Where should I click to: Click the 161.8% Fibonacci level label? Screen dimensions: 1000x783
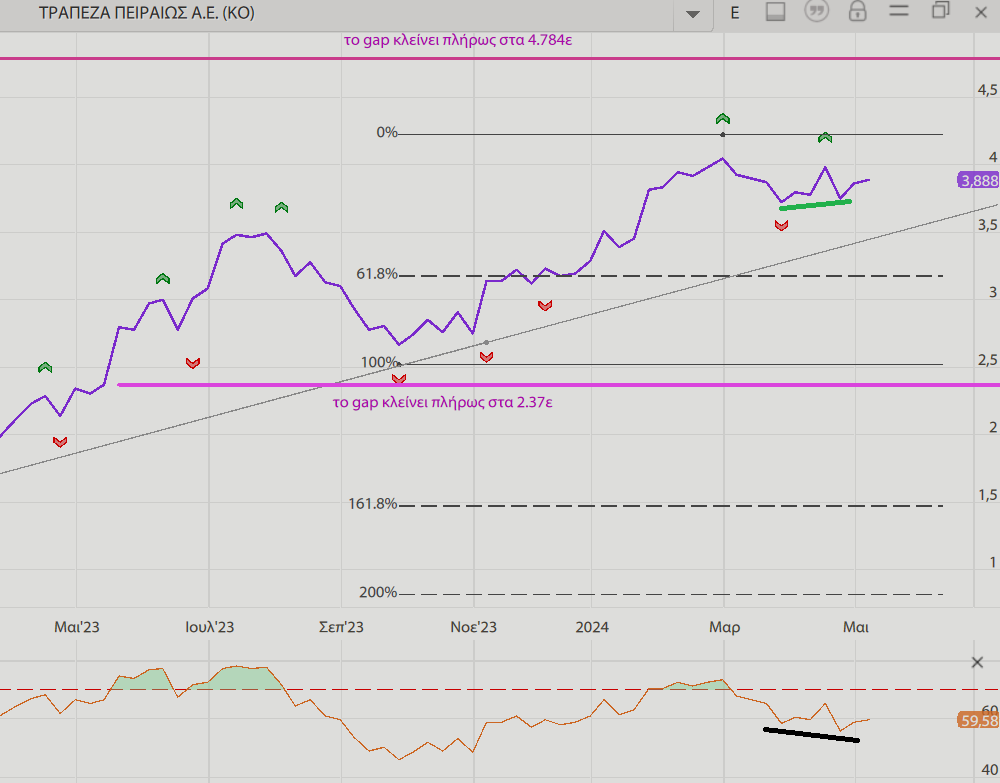coord(372,504)
